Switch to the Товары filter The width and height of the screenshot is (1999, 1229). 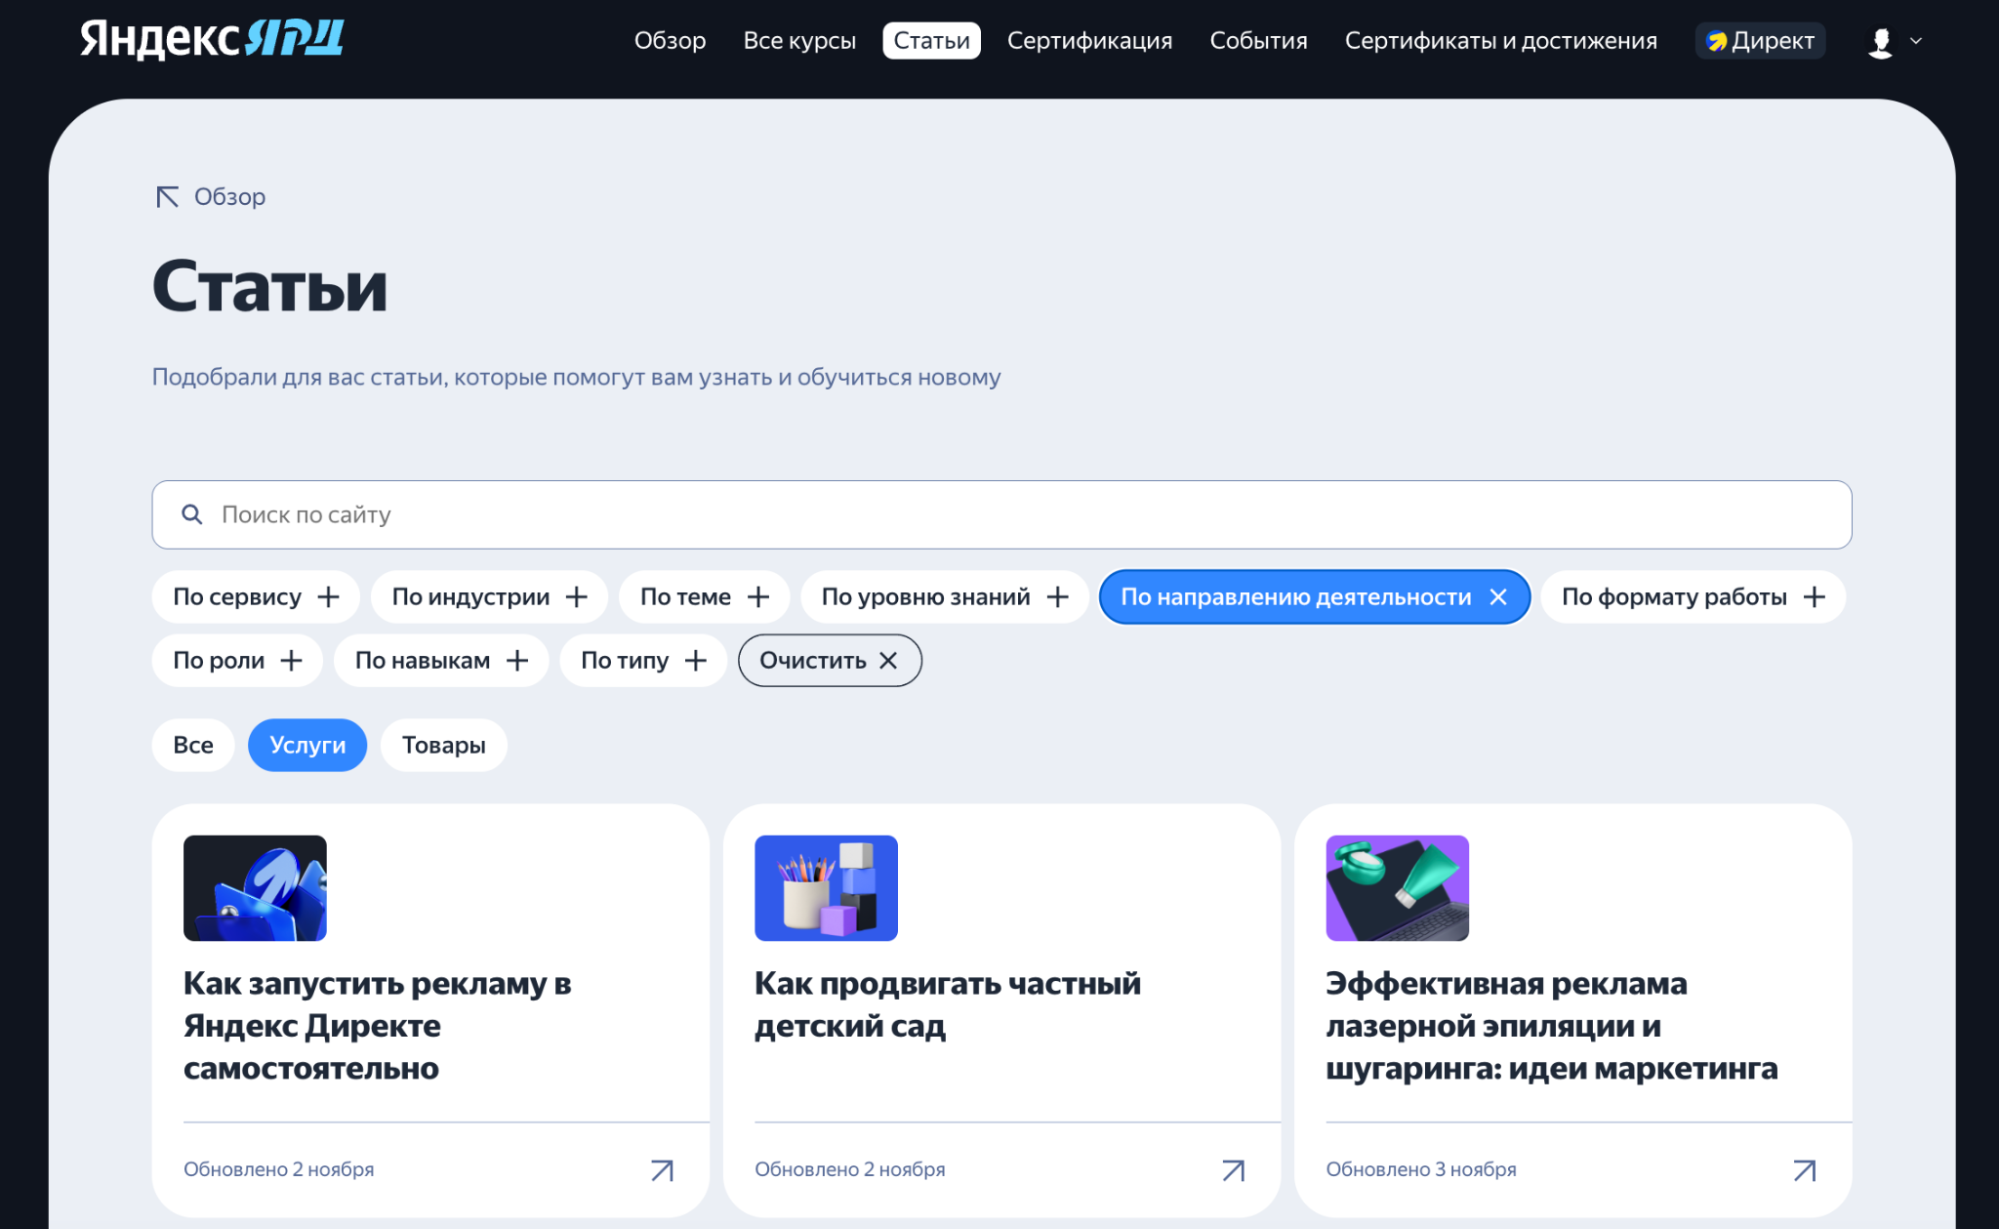click(443, 744)
